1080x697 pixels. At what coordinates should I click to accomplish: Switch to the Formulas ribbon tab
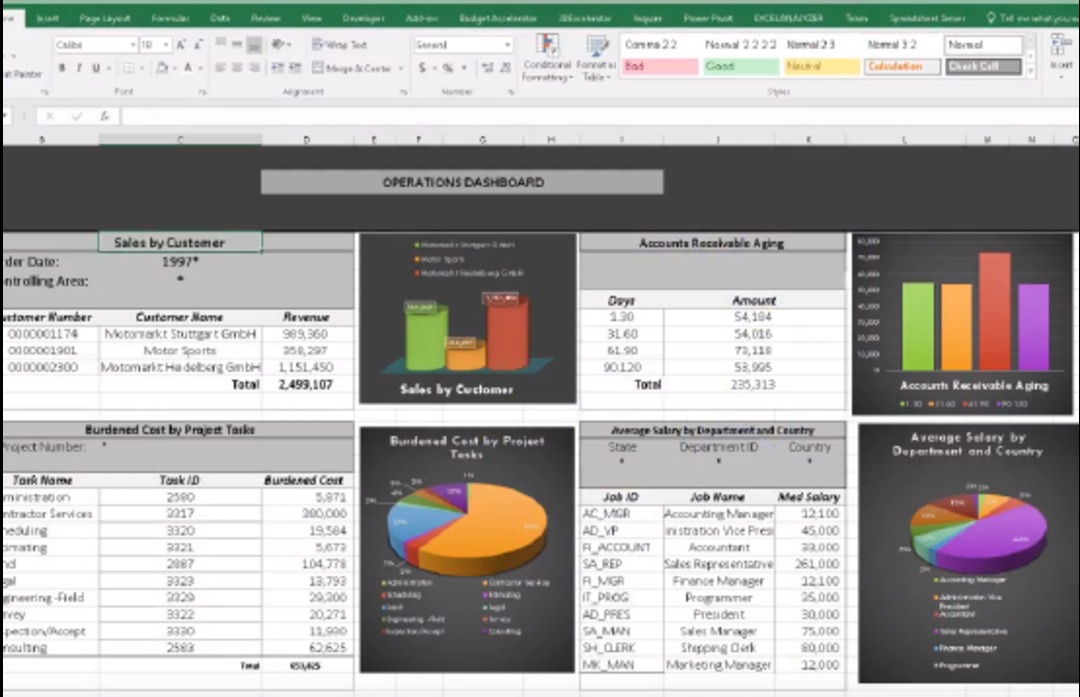[x=170, y=18]
